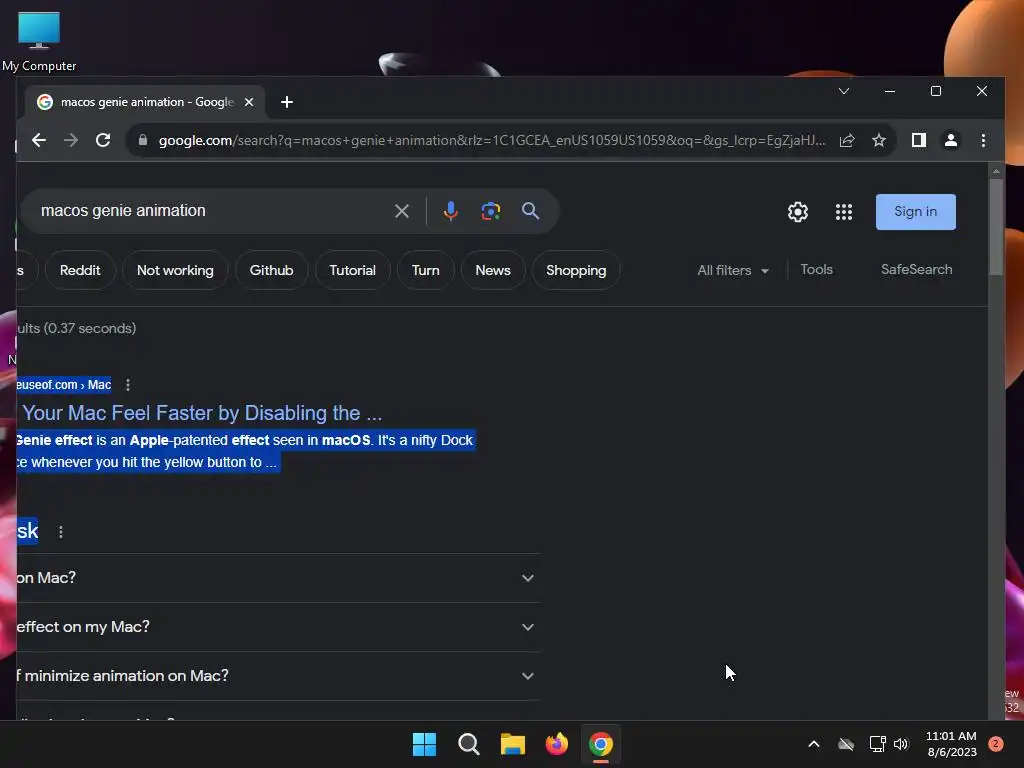1024x768 pixels.
Task: Click the scrollbar up arrow
Action: pos(996,171)
